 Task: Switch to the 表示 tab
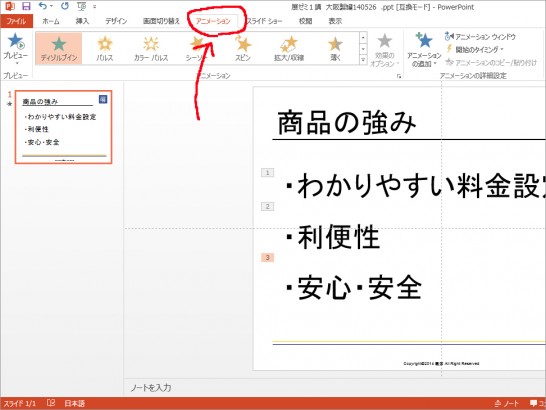335,21
